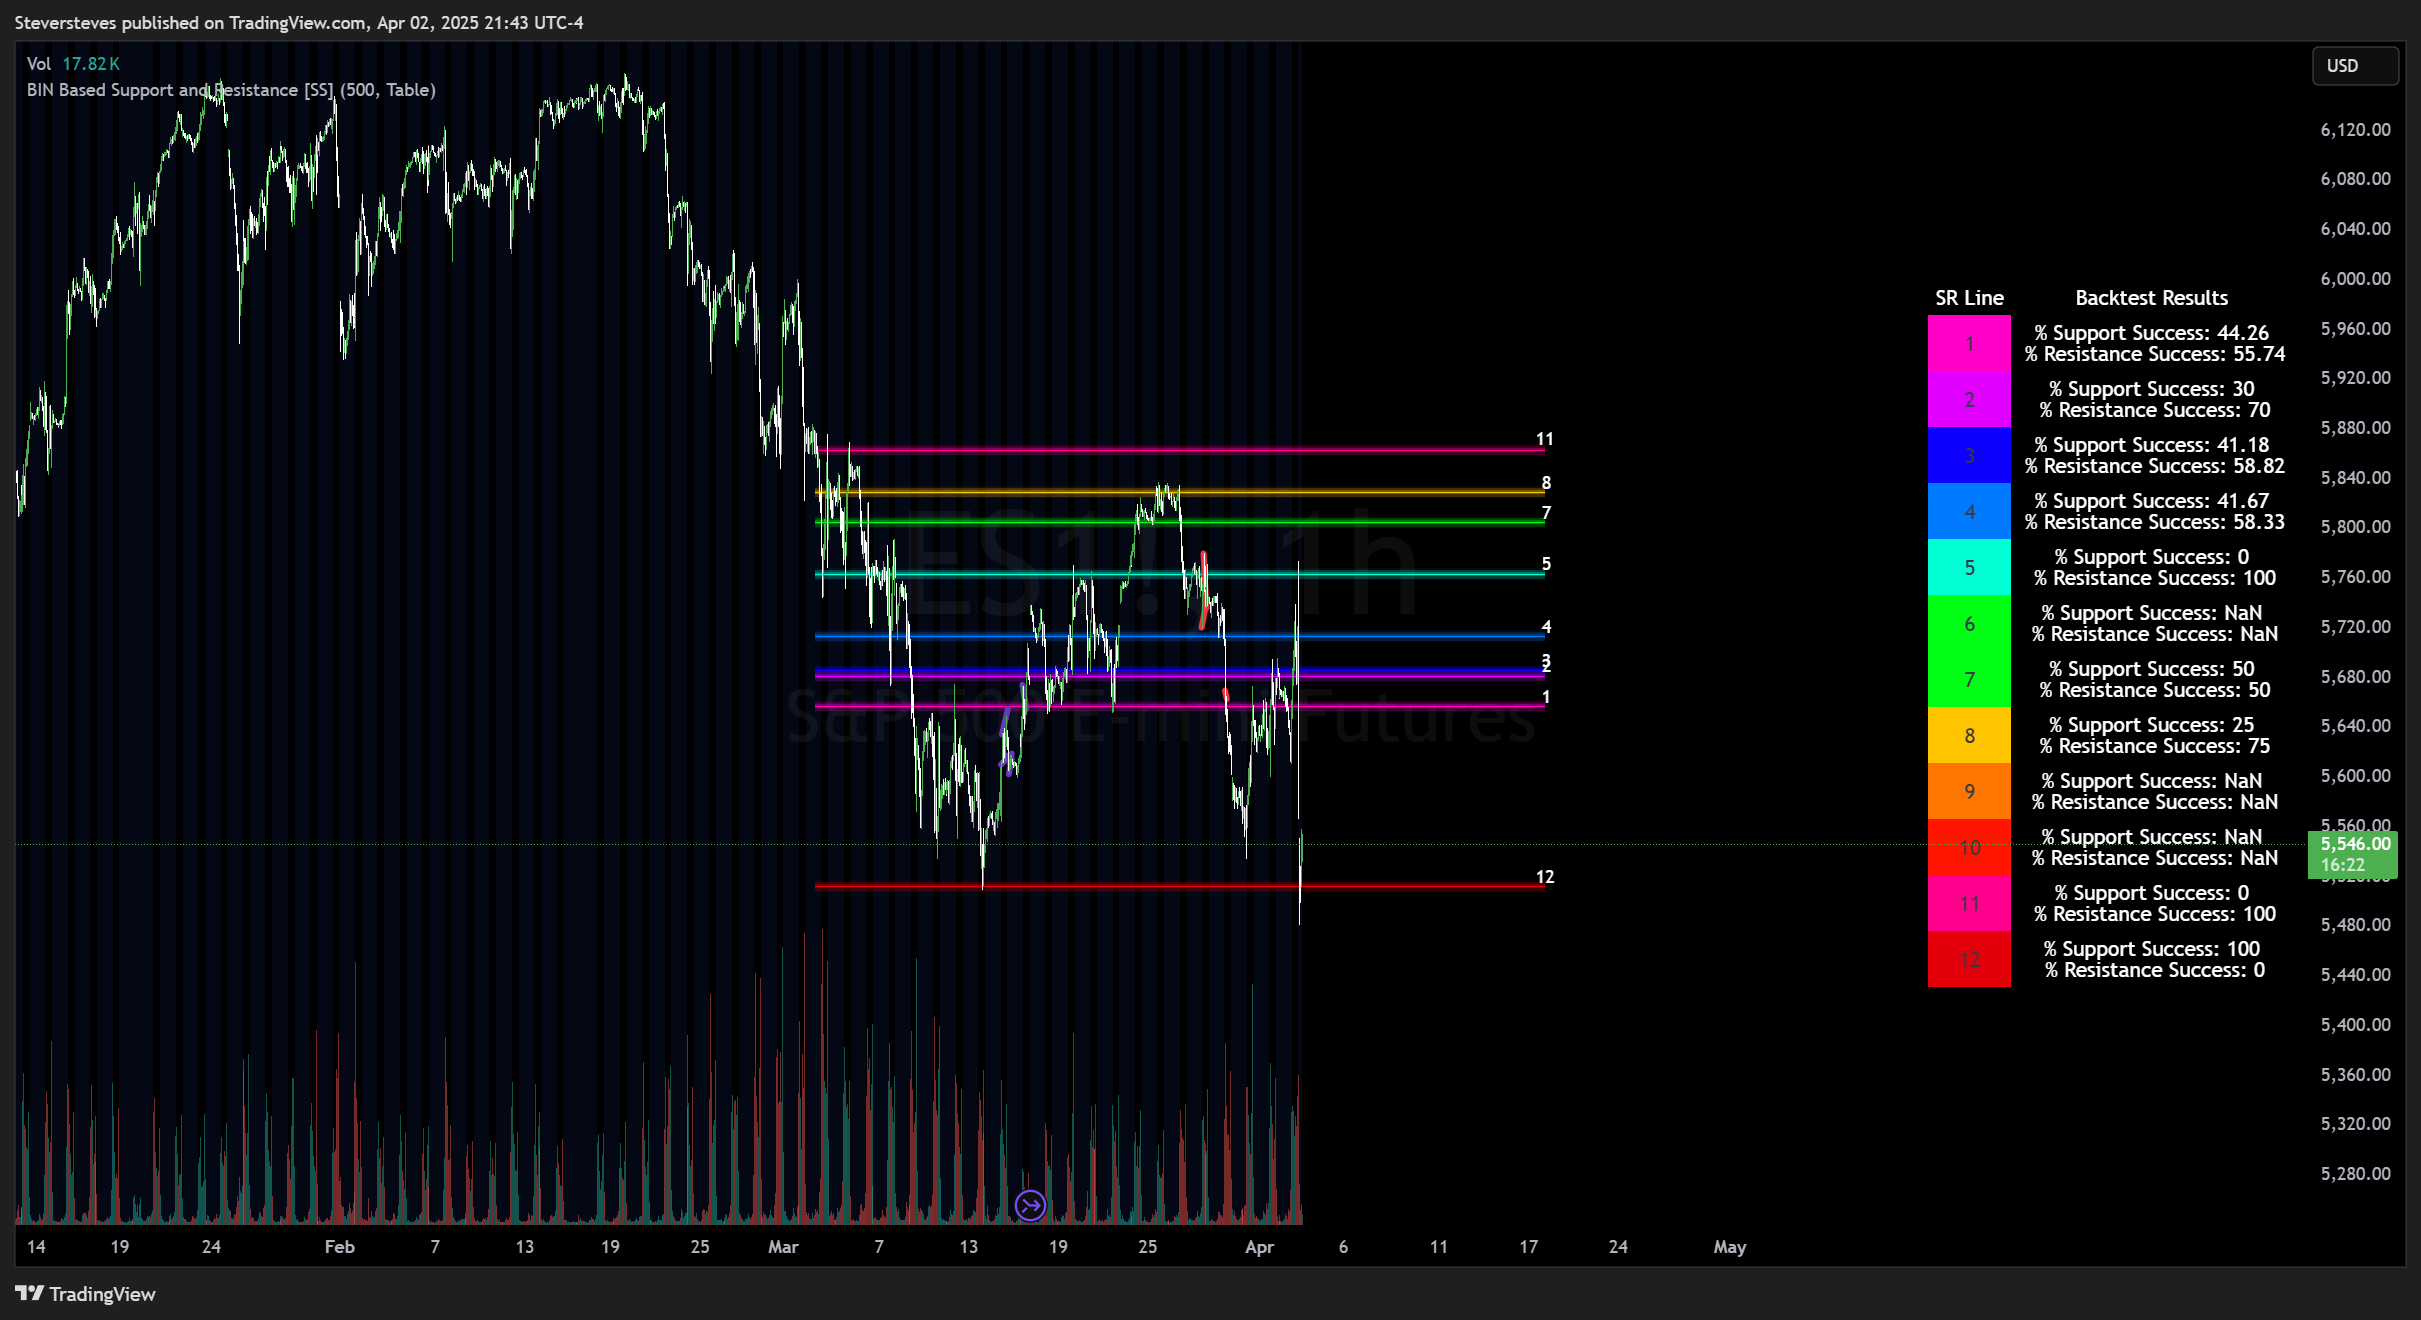Click the Resistance Success 70 result cell

tap(2154, 410)
